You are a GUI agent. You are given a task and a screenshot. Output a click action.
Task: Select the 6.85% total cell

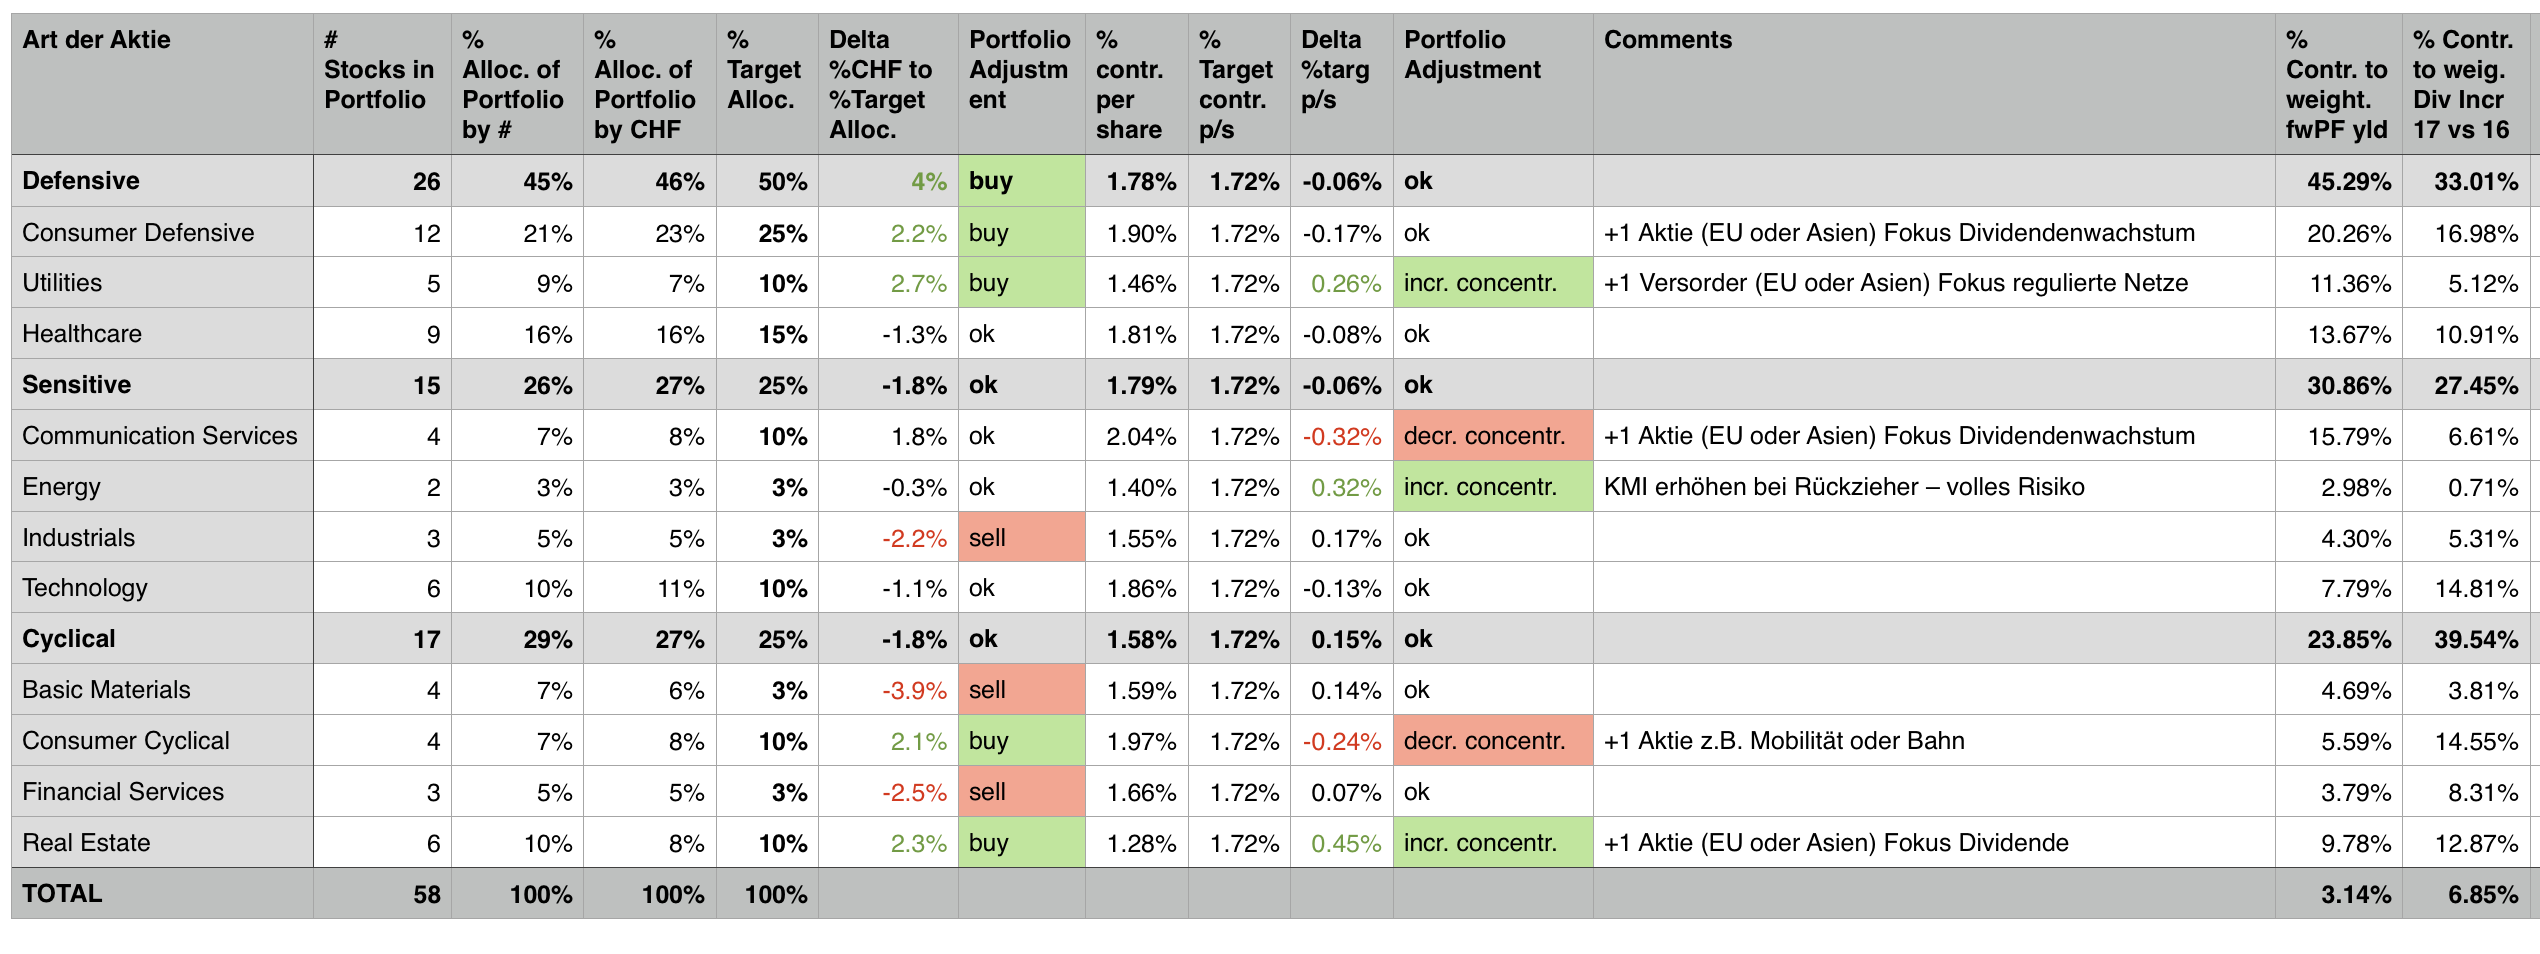2482,895
